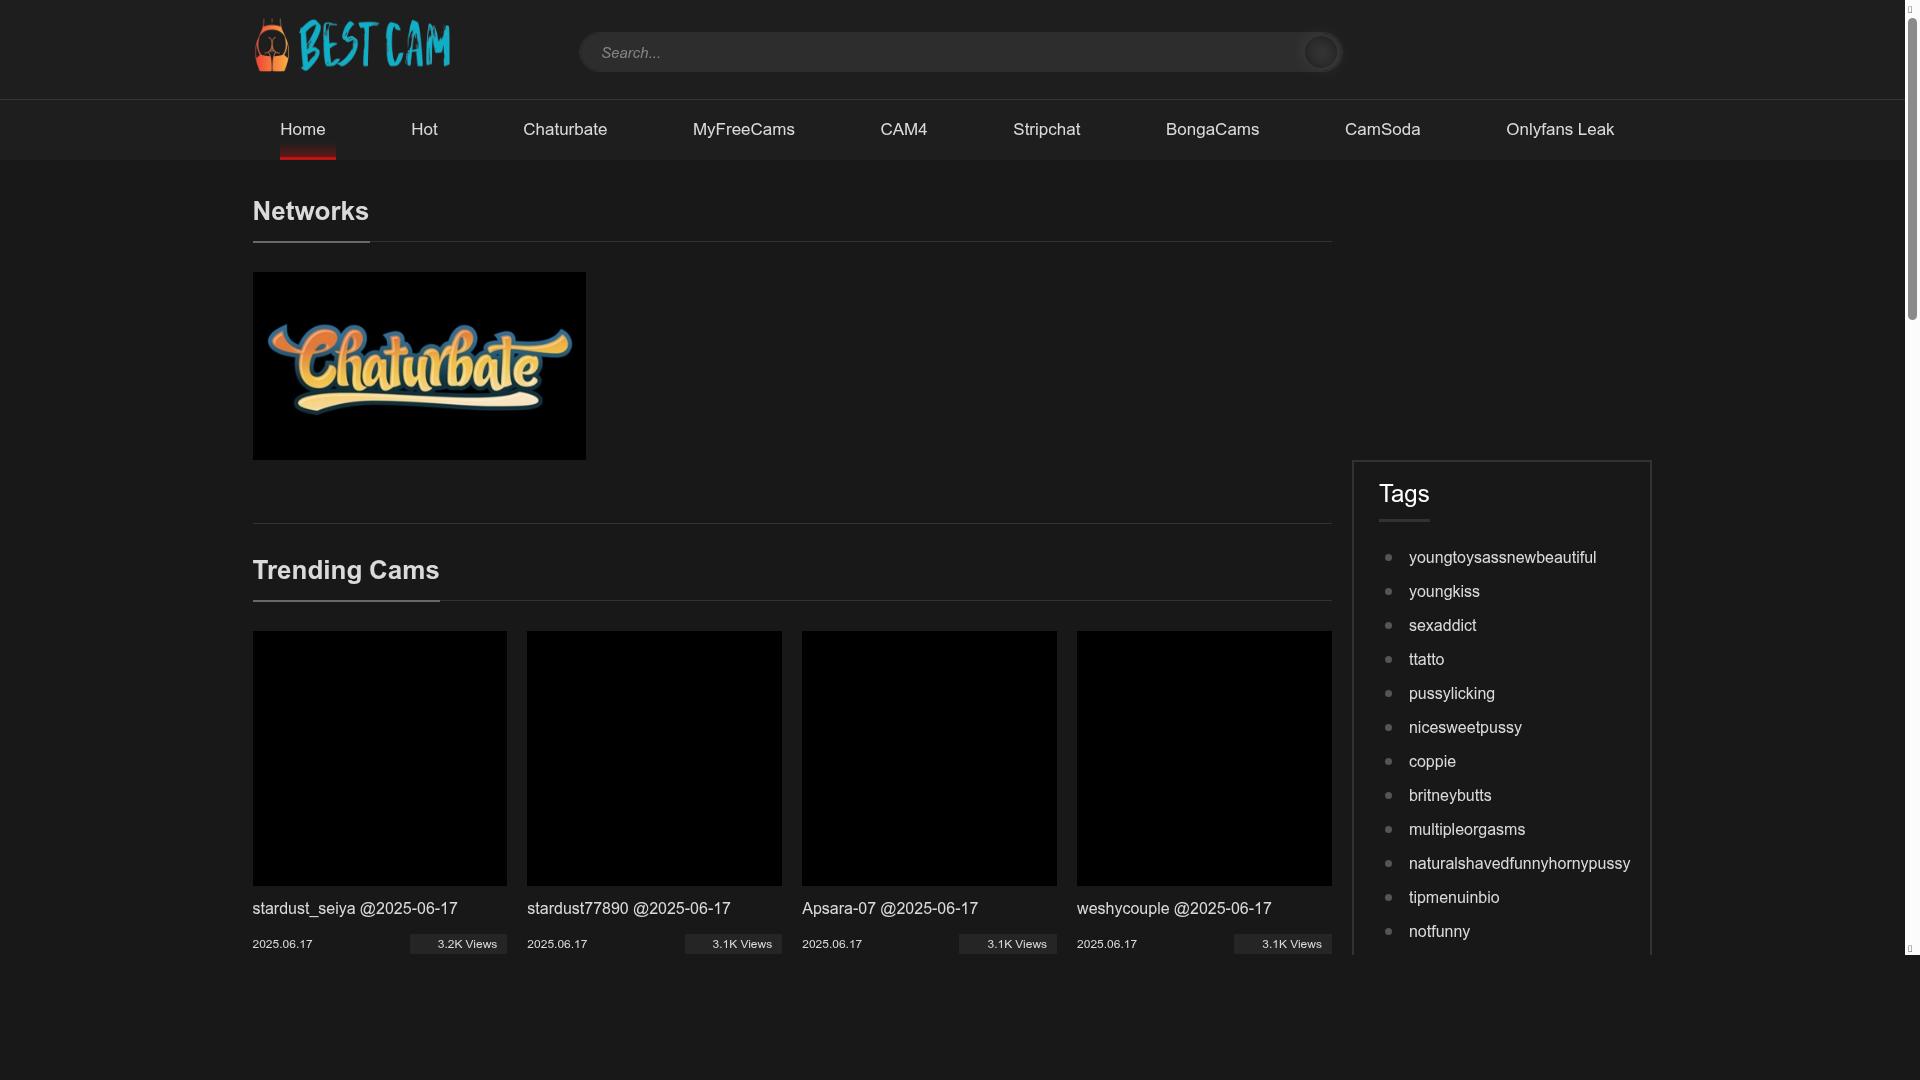This screenshot has height=1080, width=1920.
Task: Open the pussylicking tag
Action: point(1451,693)
